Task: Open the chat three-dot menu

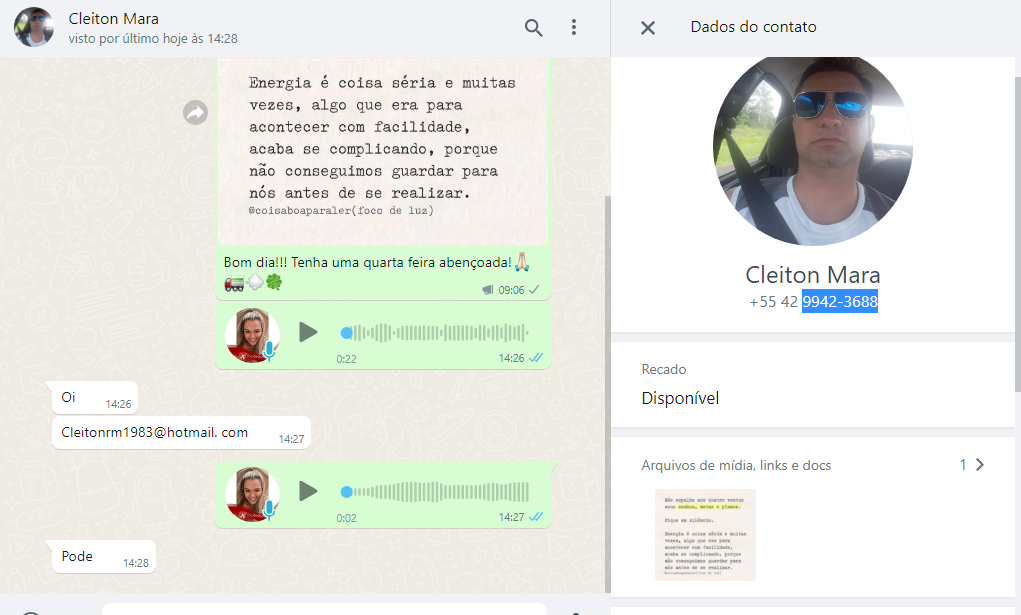Action: point(574,28)
